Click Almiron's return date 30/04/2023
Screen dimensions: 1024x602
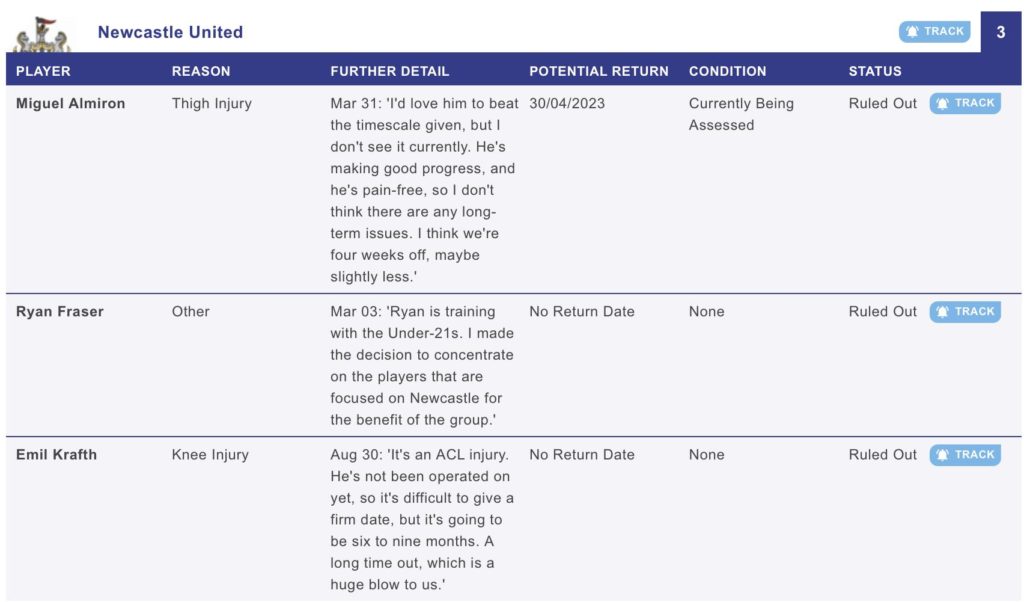pos(567,103)
